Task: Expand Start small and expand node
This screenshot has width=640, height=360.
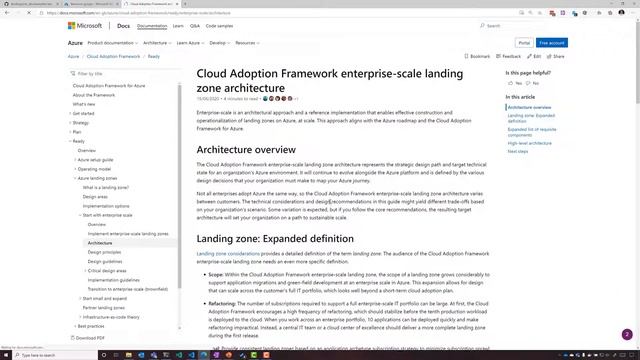Action: (x=80, y=299)
